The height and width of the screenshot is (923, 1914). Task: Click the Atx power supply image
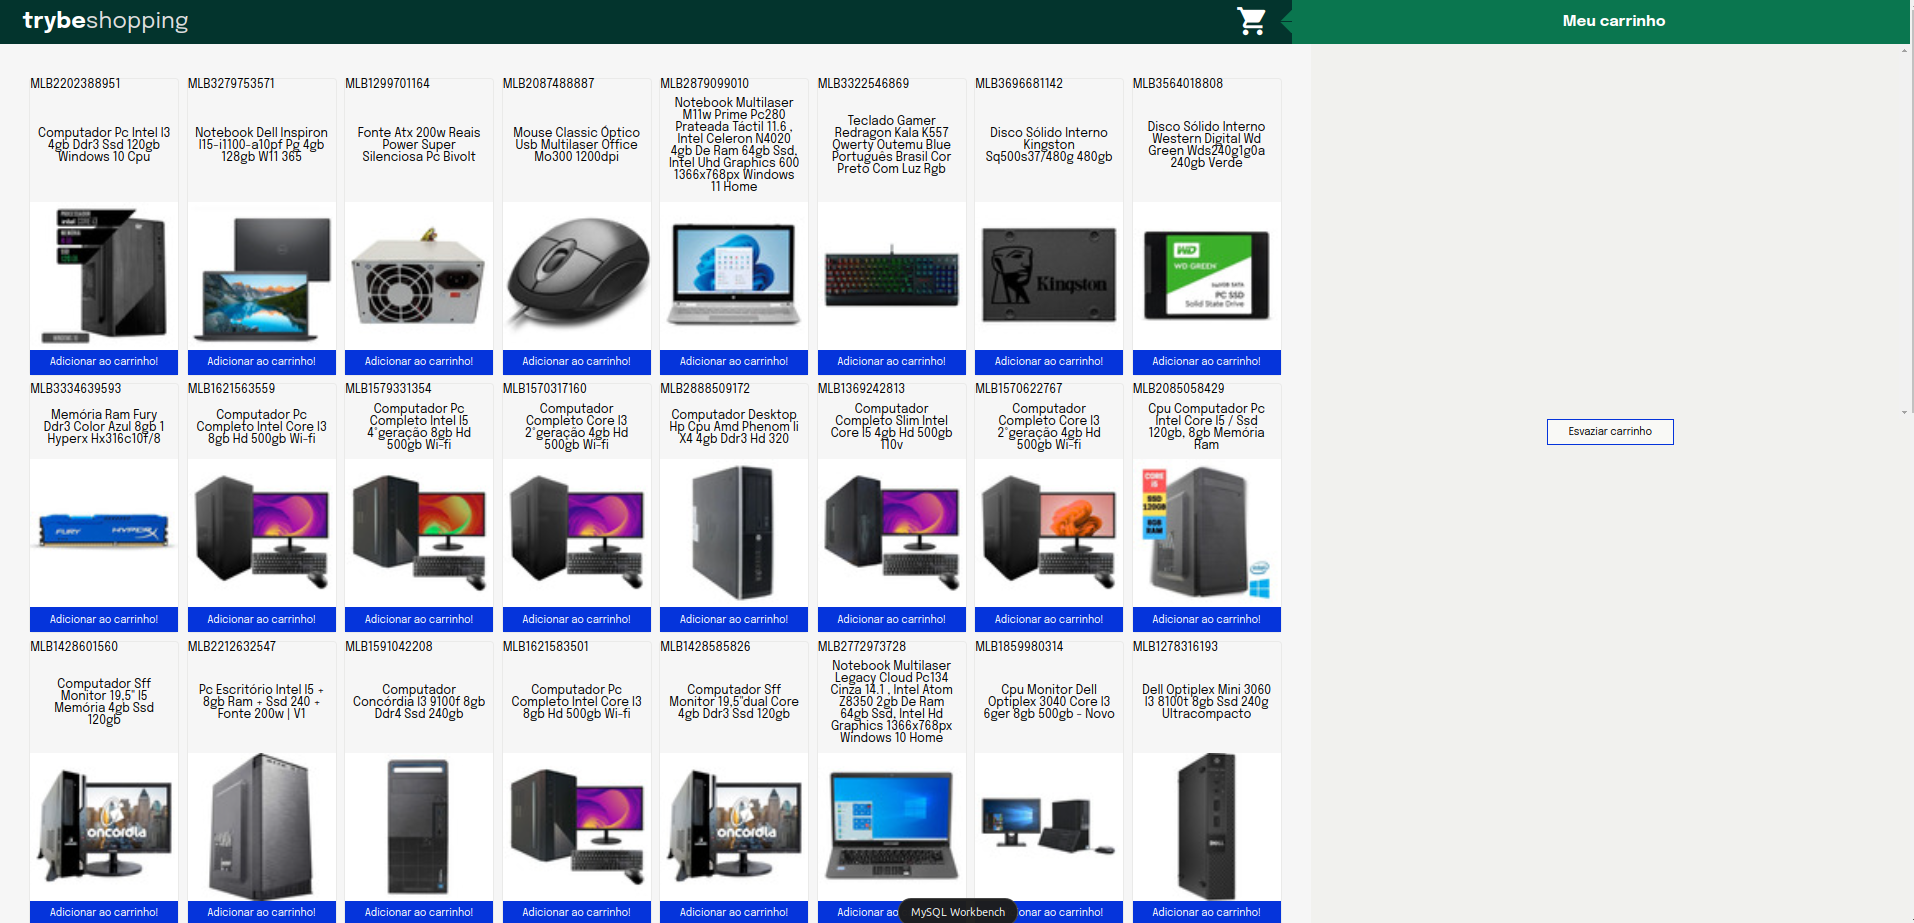(419, 276)
